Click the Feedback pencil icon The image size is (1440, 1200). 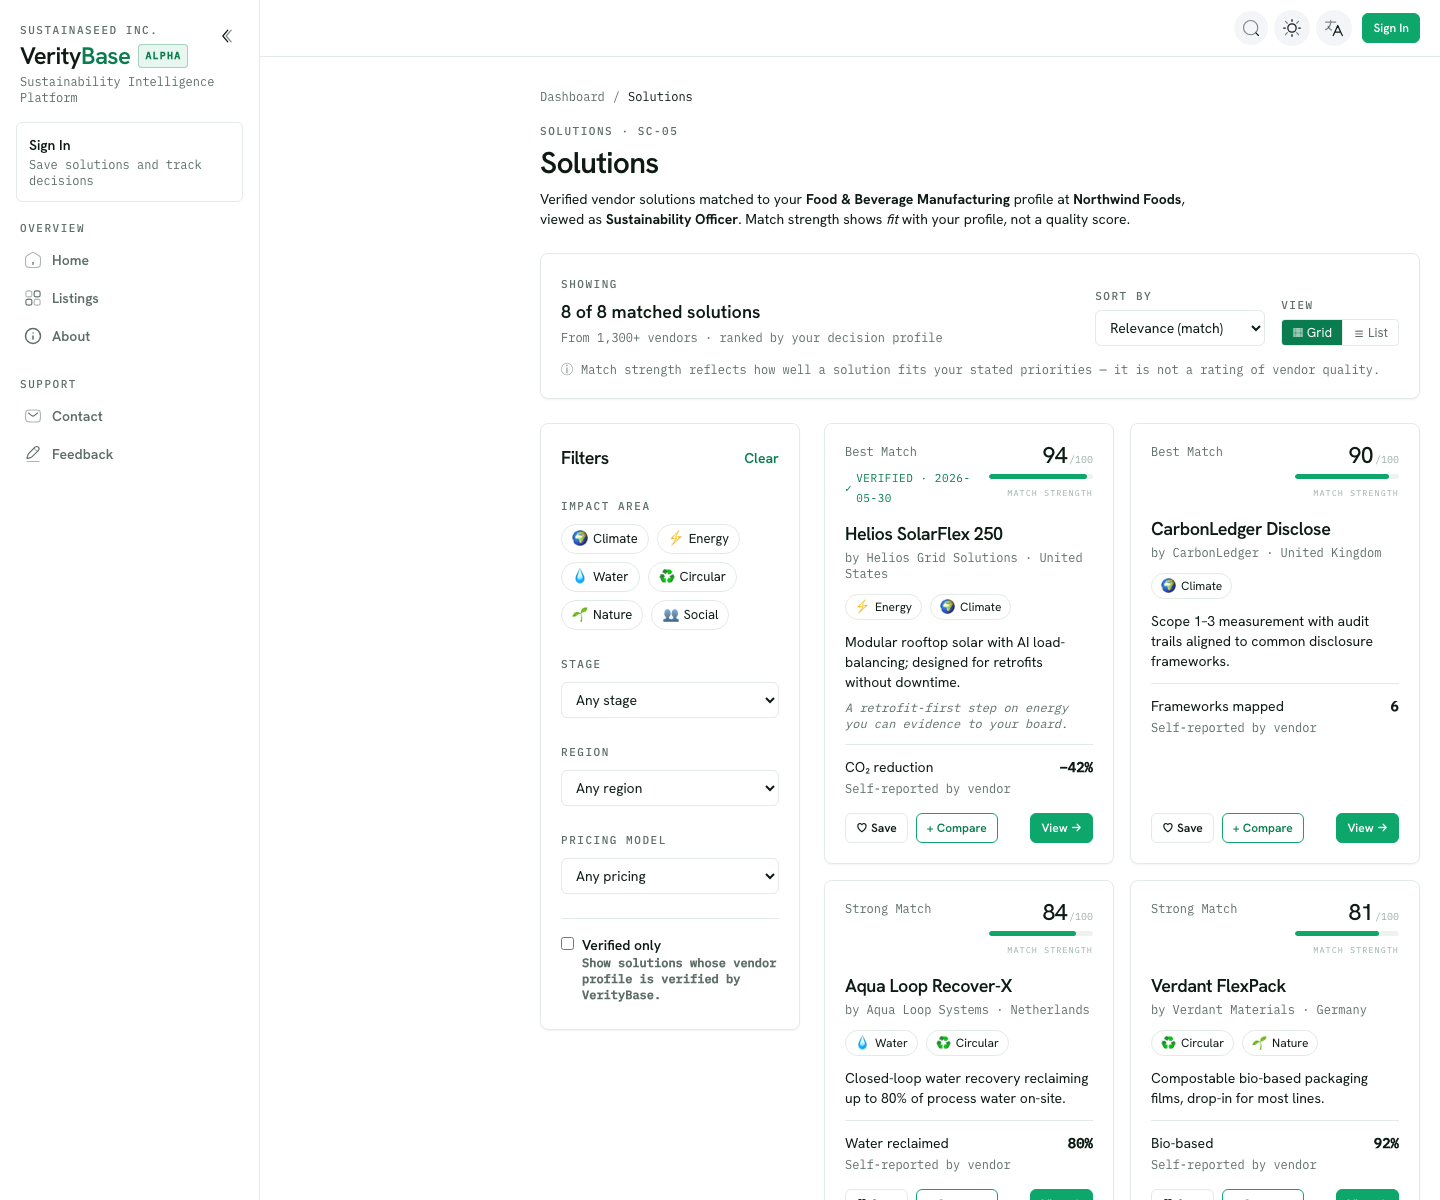(x=33, y=454)
